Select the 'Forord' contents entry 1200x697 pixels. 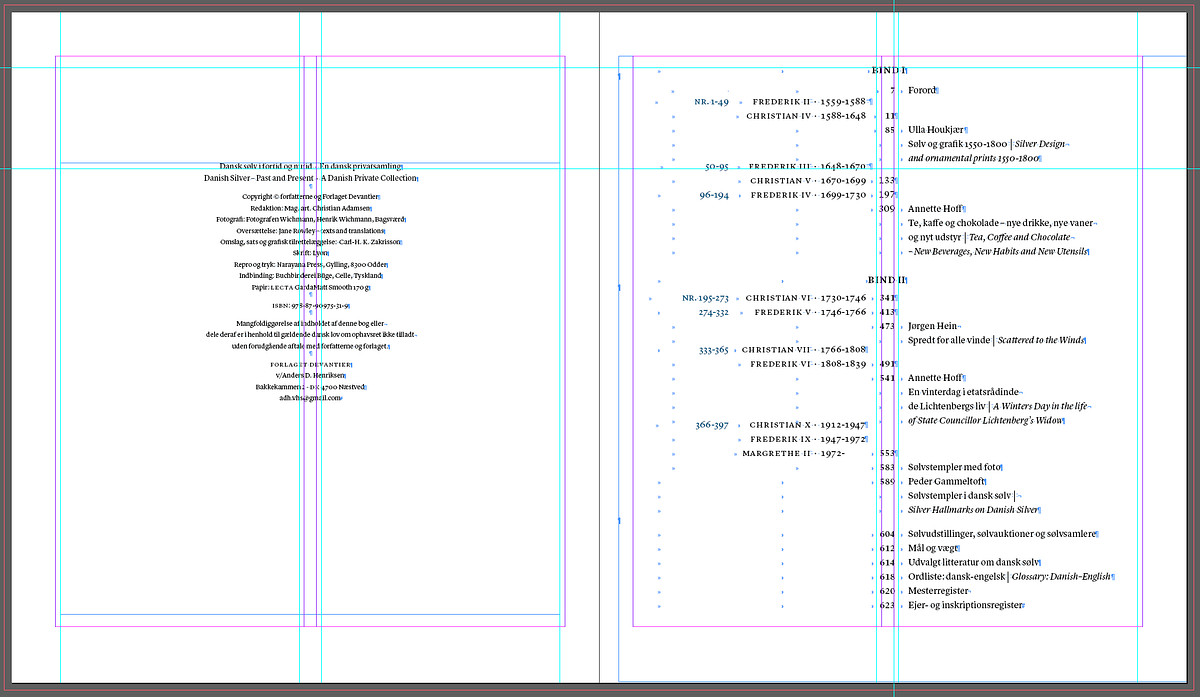(922, 91)
